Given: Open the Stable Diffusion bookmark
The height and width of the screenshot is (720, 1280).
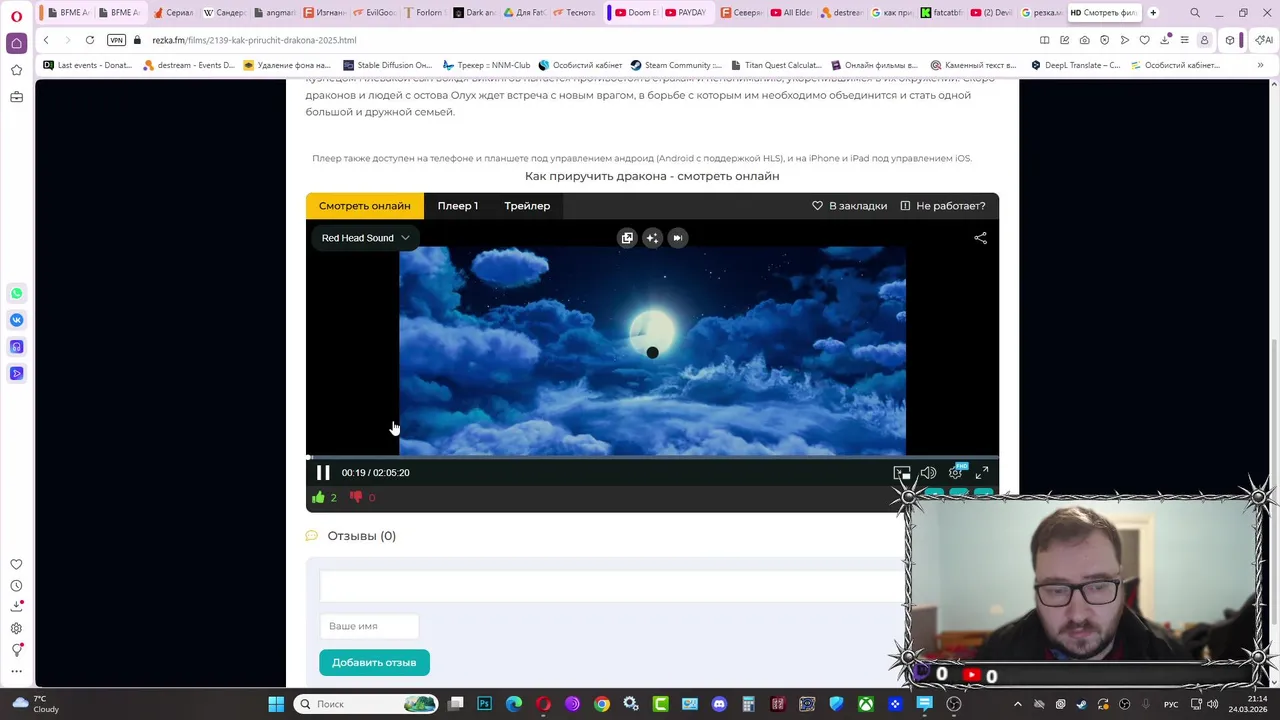Looking at the screenshot, I should (387, 65).
